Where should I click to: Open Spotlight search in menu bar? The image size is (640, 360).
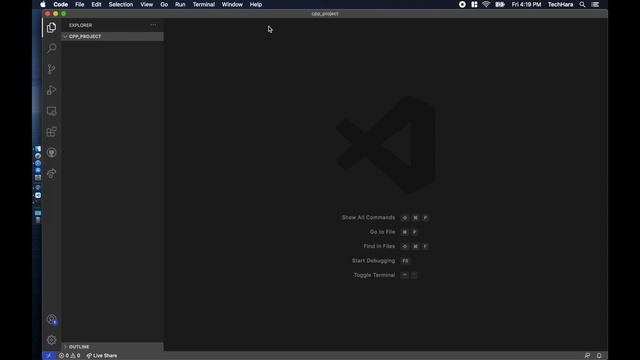(x=582, y=4)
